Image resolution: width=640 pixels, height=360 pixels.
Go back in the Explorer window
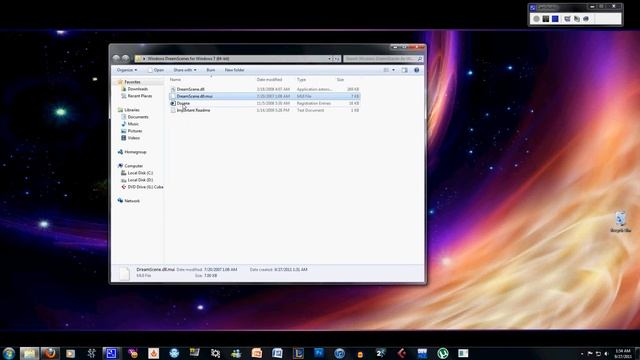pyautogui.click(x=116, y=58)
